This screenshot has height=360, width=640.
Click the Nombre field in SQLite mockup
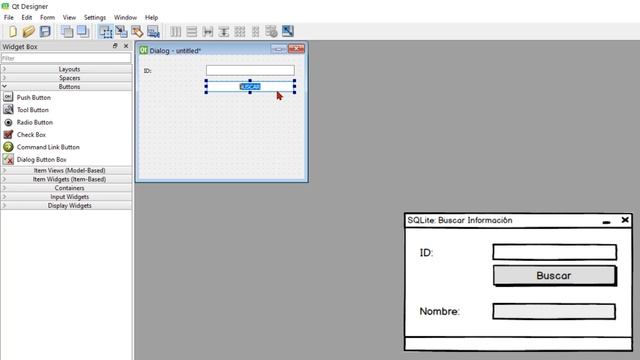[x=554, y=311]
